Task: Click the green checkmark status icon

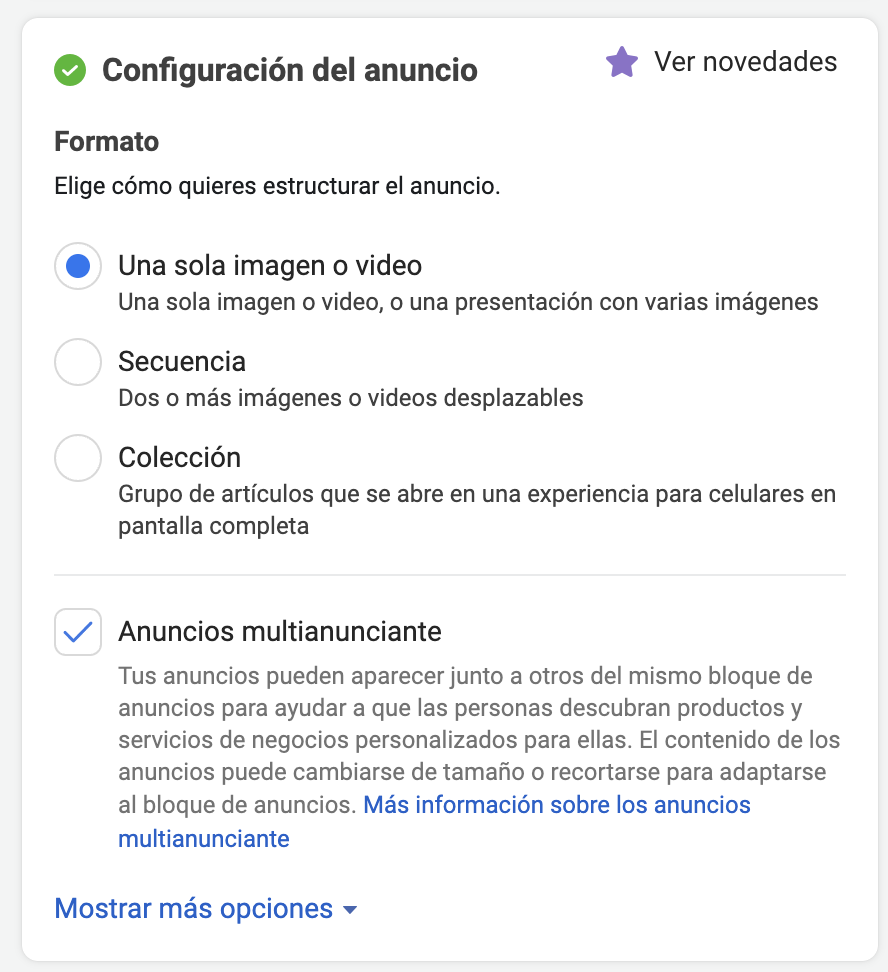Action: pyautogui.click(x=70, y=70)
